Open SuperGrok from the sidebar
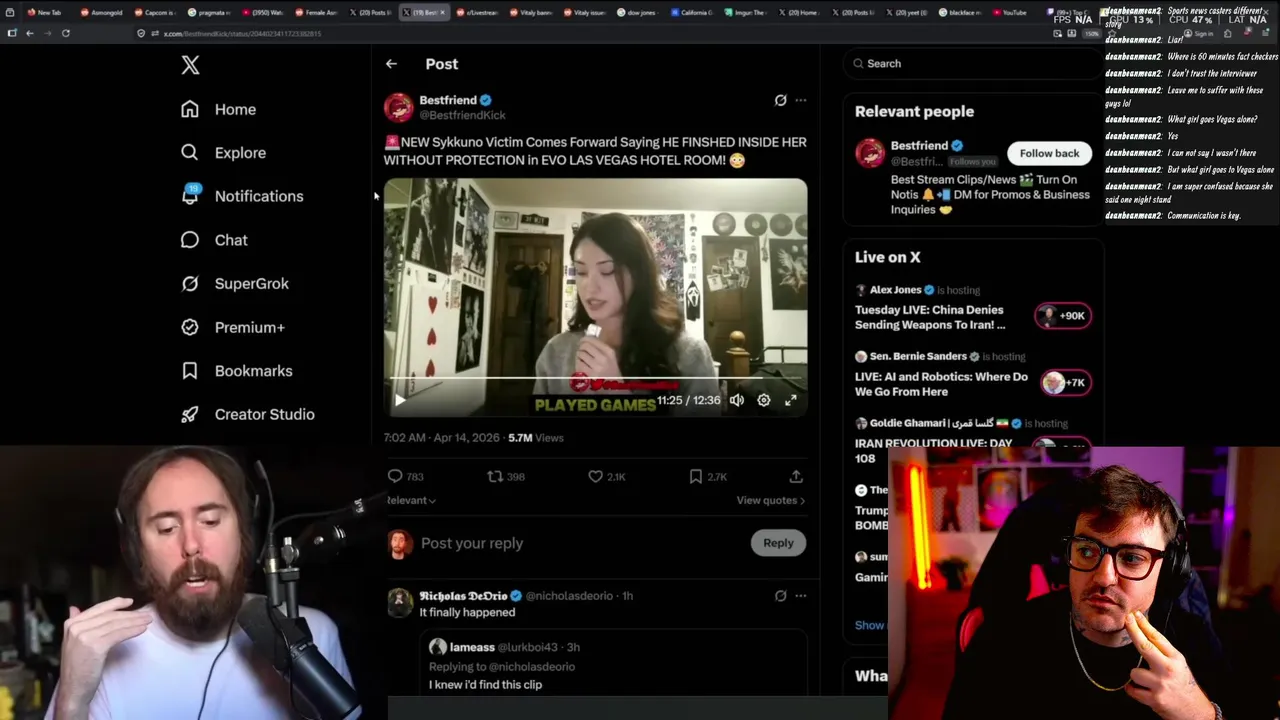Viewport: 1280px width, 720px height. coord(234,284)
